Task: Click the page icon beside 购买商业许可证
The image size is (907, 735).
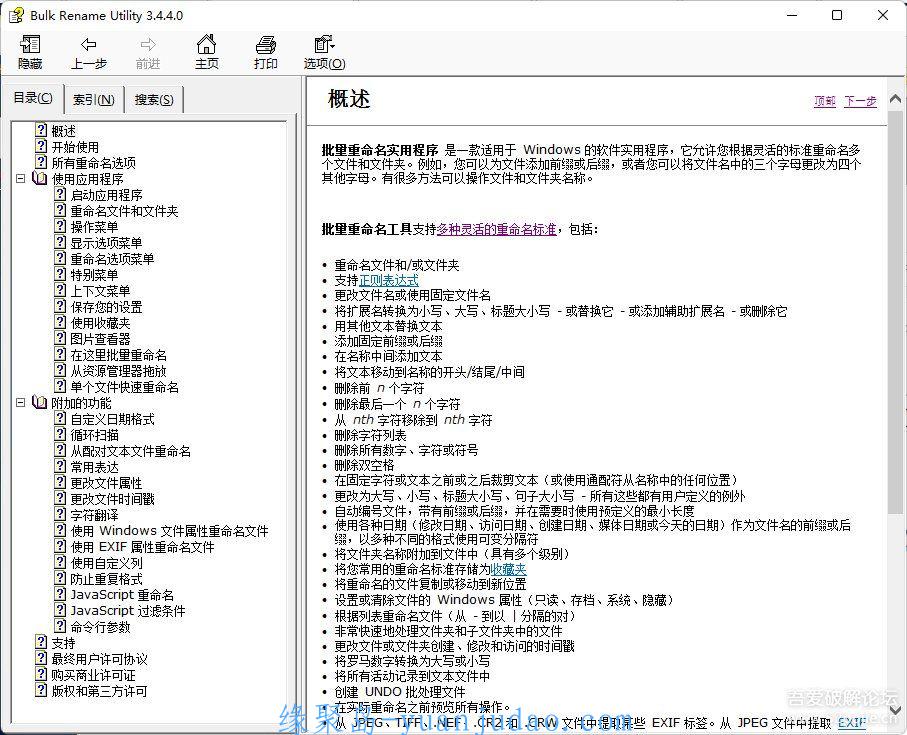Action: pyautogui.click(x=41, y=675)
